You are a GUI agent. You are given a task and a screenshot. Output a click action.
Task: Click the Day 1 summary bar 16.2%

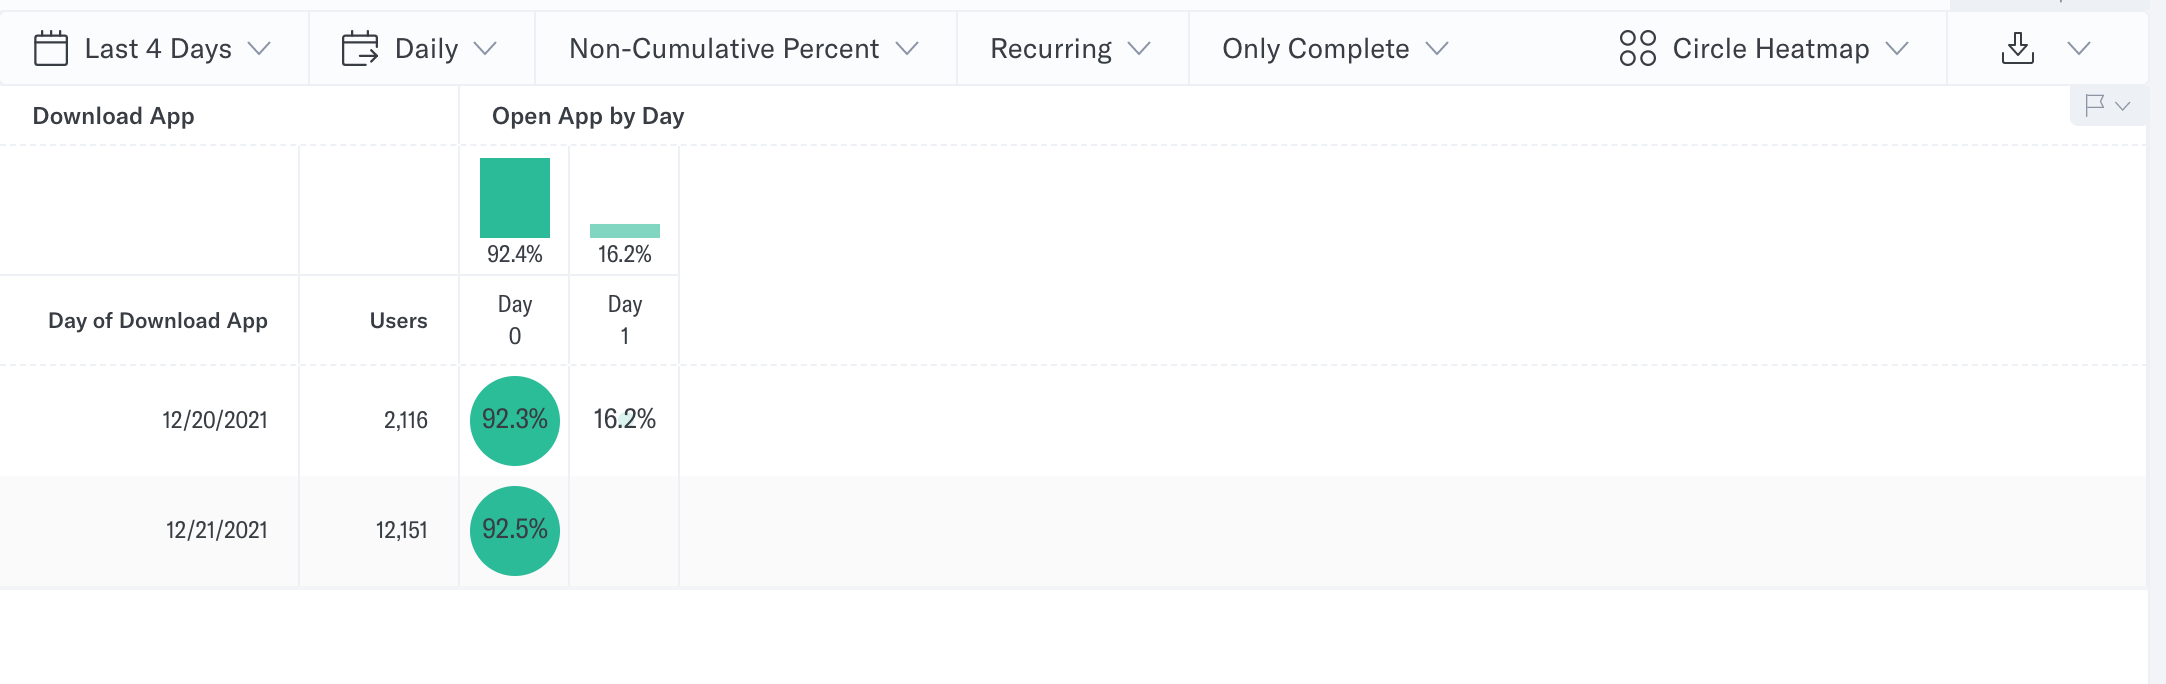625,231
